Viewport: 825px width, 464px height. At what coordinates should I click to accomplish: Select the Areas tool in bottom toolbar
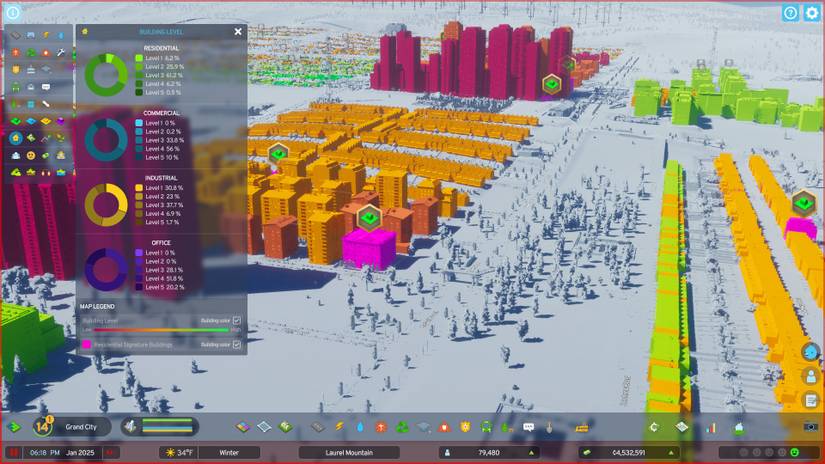[264, 427]
